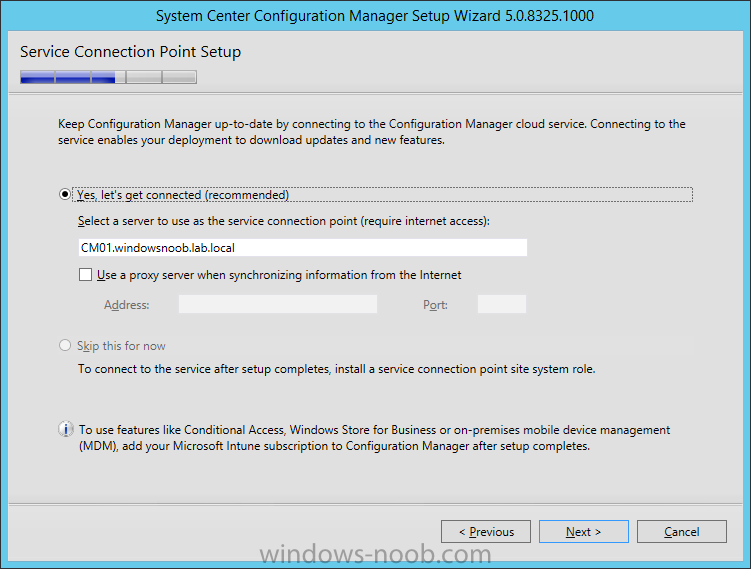Select "Yes, let's get connected" radio button
Viewport: 751px width, 569px height.
65,194
